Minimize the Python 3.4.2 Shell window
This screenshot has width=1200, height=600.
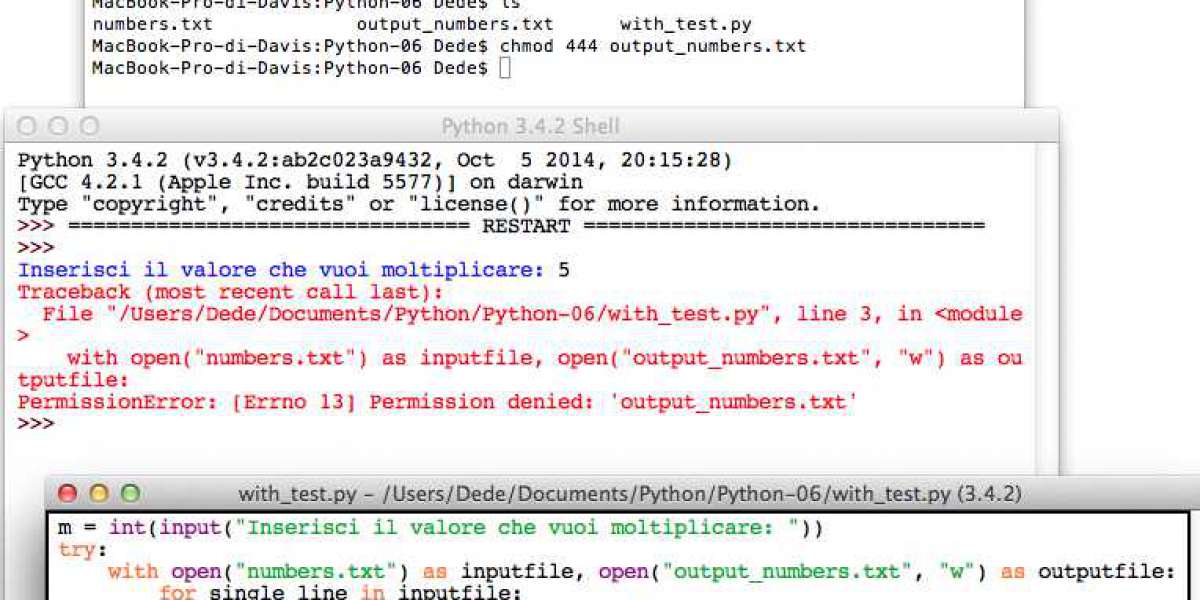coord(58,126)
